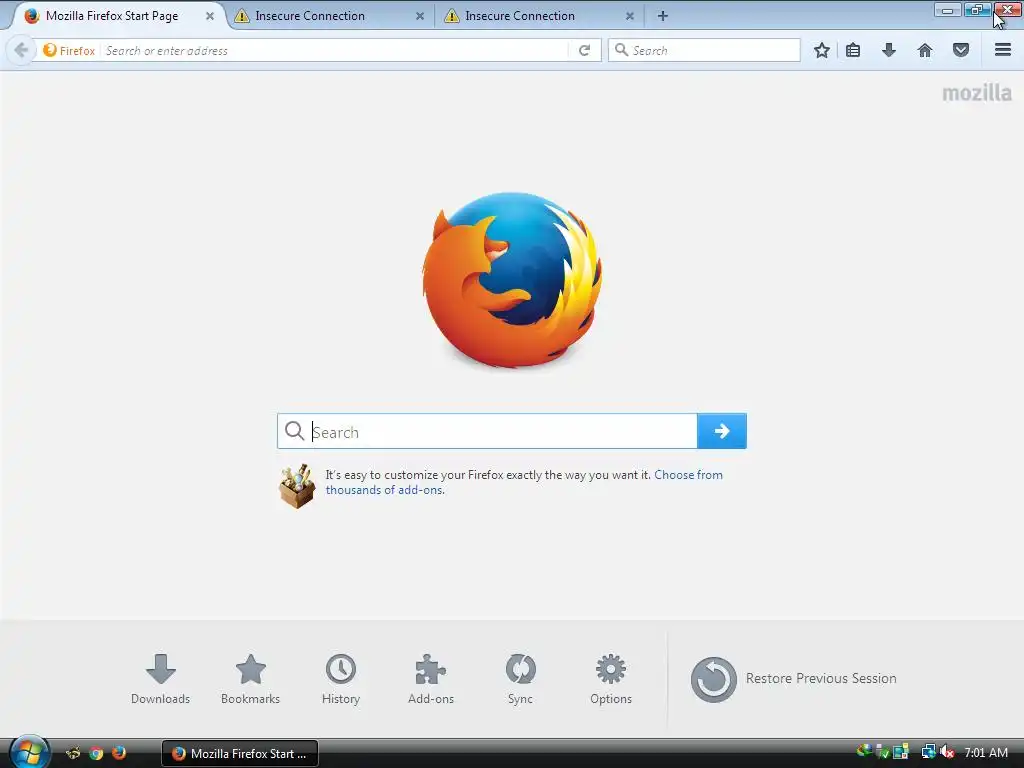Click the 'Search or enter address' URL bar
The image size is (1024, 768).
334,50
